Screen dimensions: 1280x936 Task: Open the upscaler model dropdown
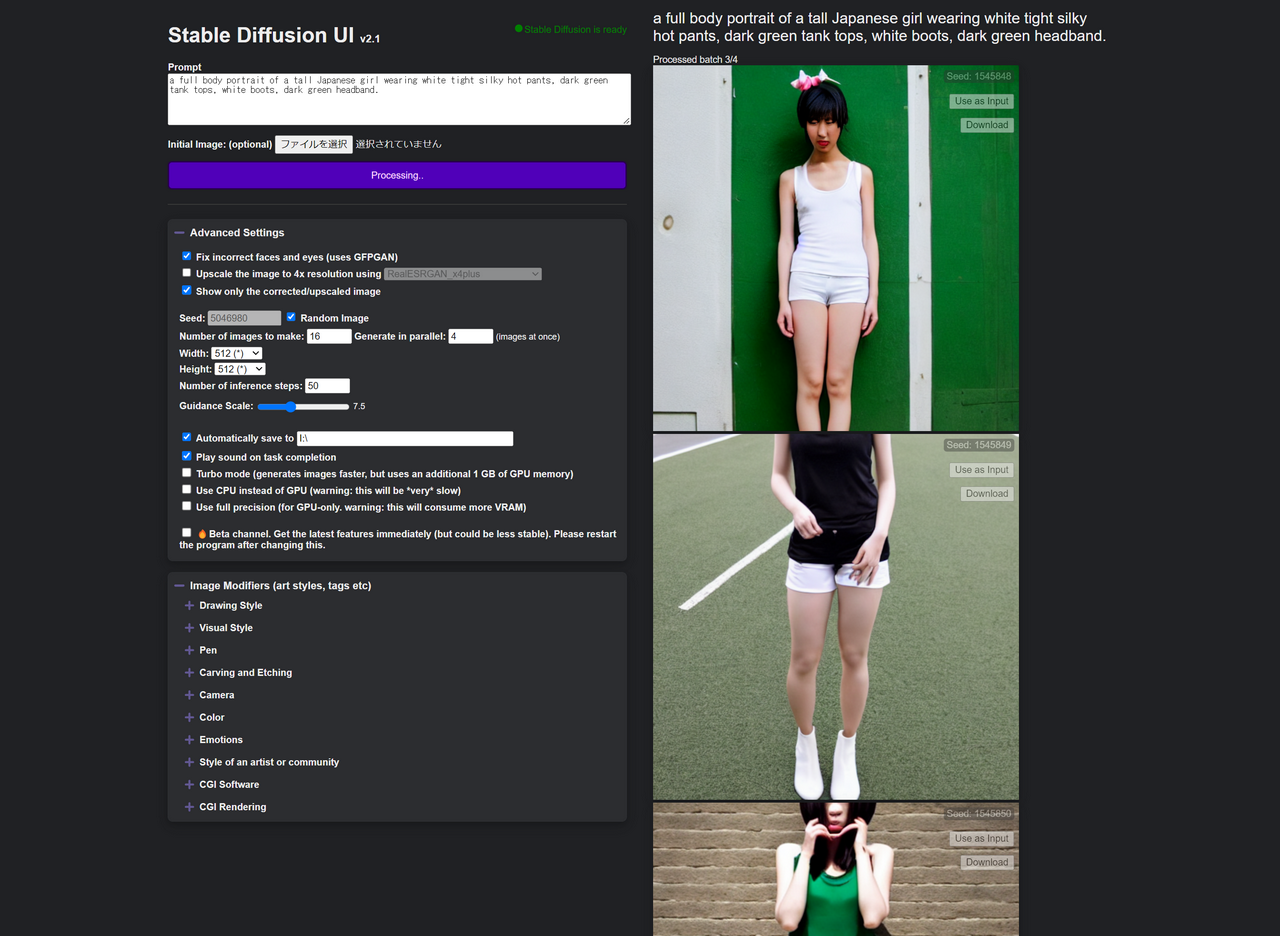pyautogui.click(x=462, y=273)
